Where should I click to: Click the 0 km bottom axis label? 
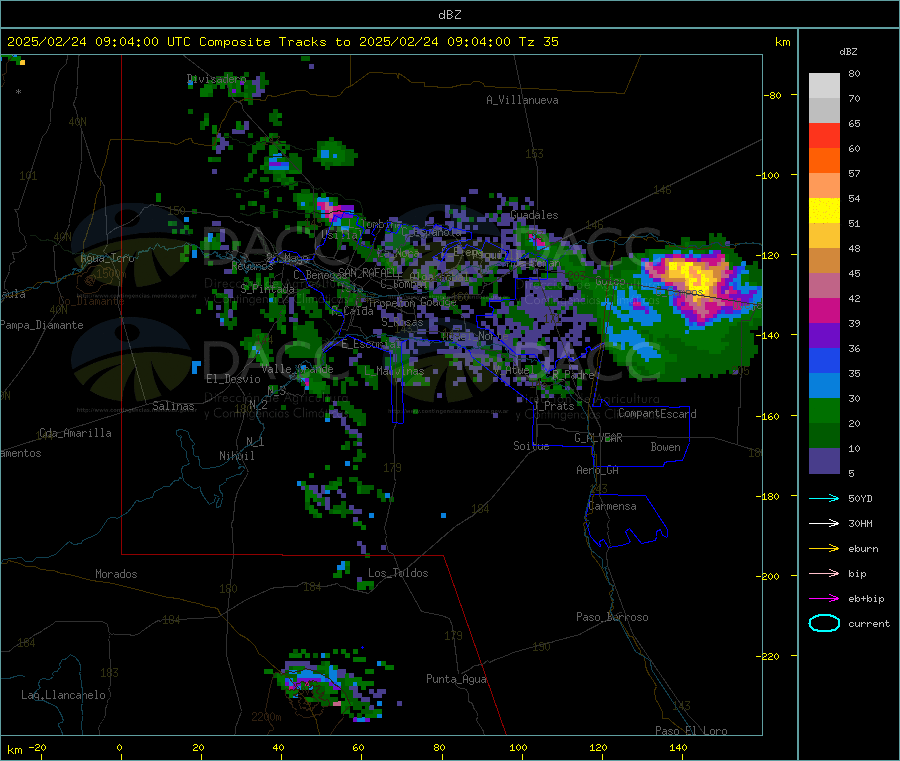[x=119, y=747]
